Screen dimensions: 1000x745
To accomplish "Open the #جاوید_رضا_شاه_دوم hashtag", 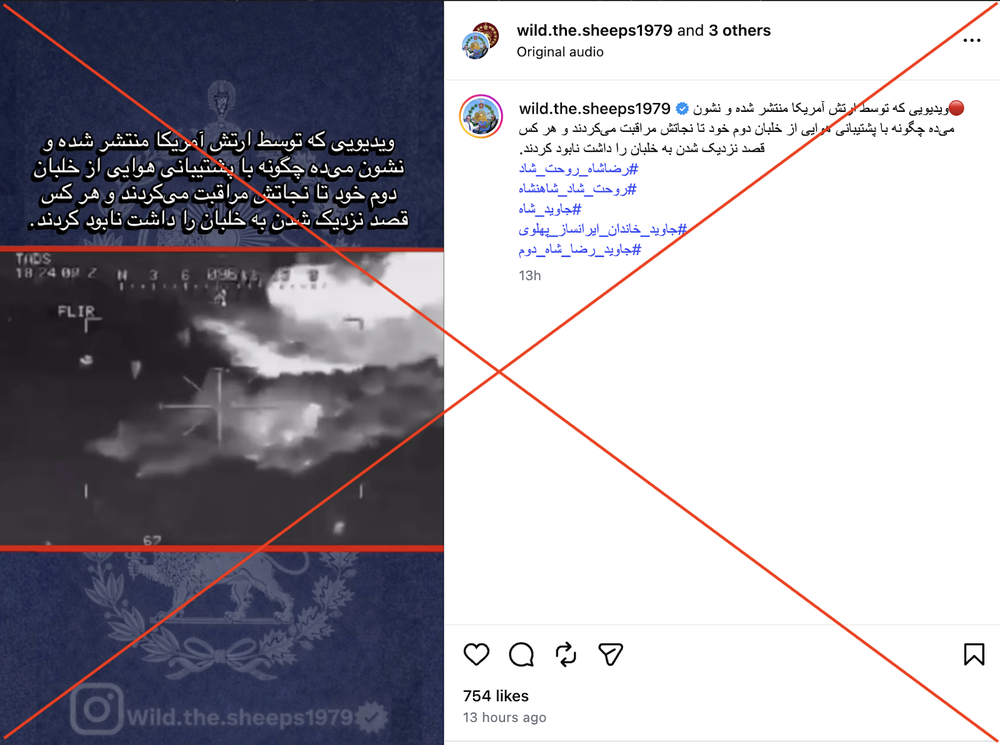I will pyautogui.click(x=580, y=249).
